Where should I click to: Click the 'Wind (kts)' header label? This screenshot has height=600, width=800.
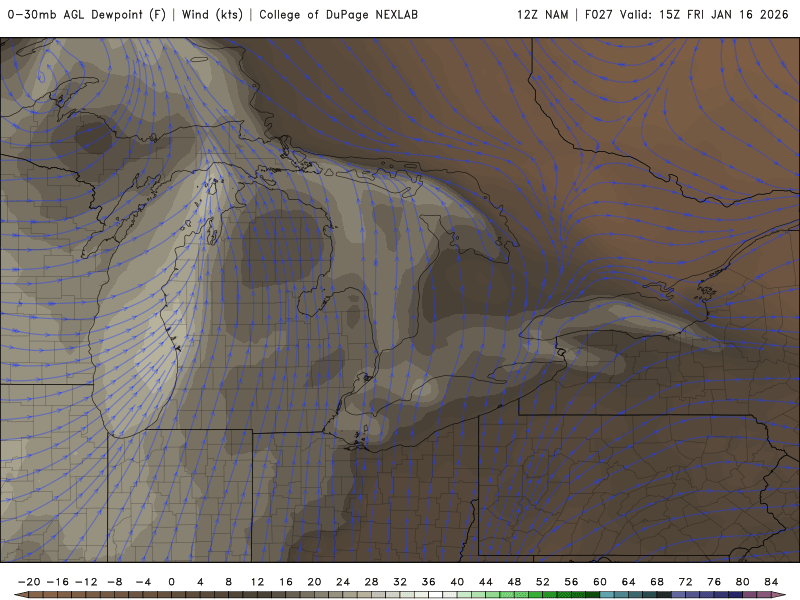[212, 15]
